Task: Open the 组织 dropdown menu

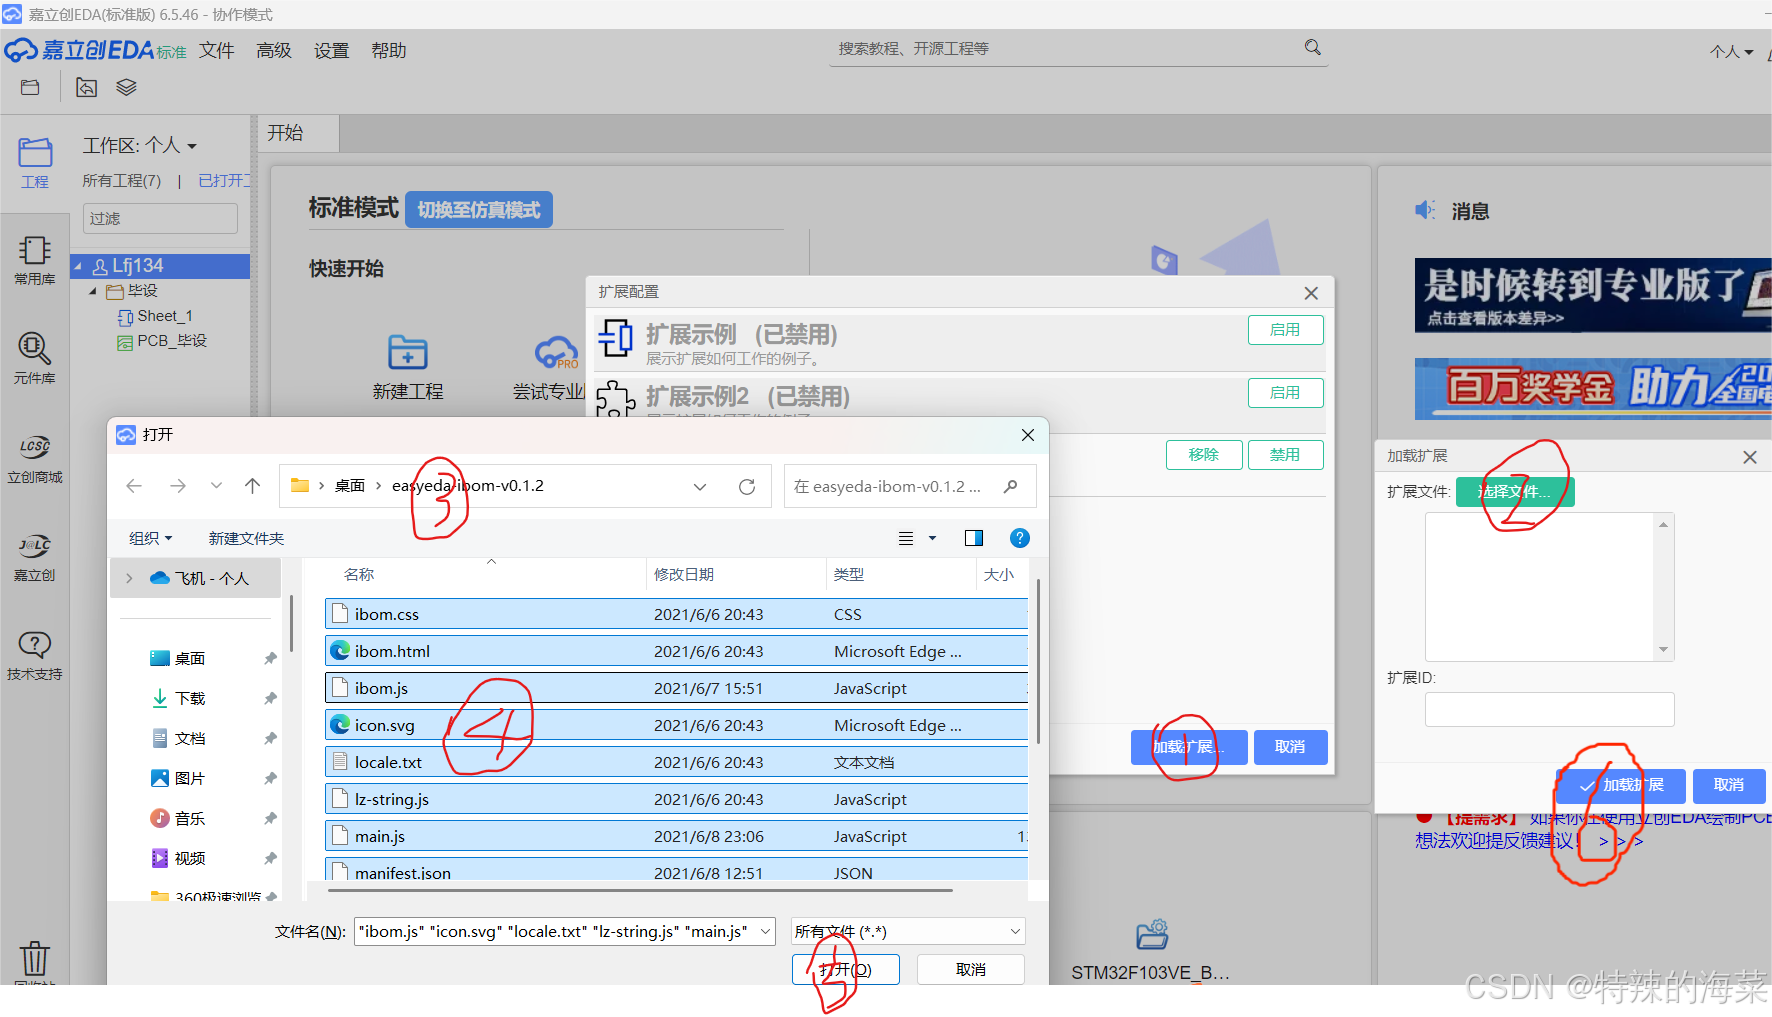Action: point(150,538)
